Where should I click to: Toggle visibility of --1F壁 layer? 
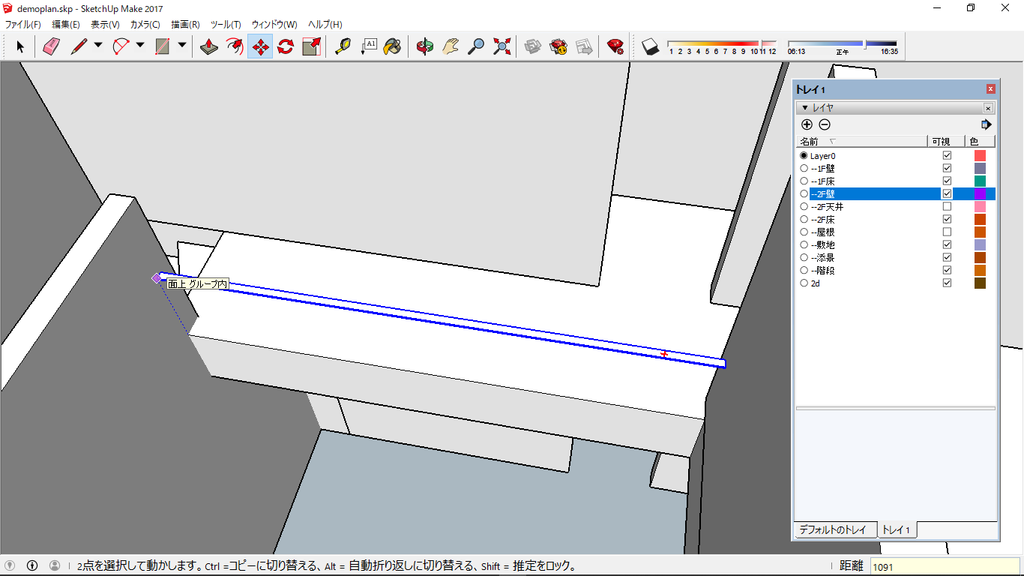pyautogui.click(x=947, y=168)
